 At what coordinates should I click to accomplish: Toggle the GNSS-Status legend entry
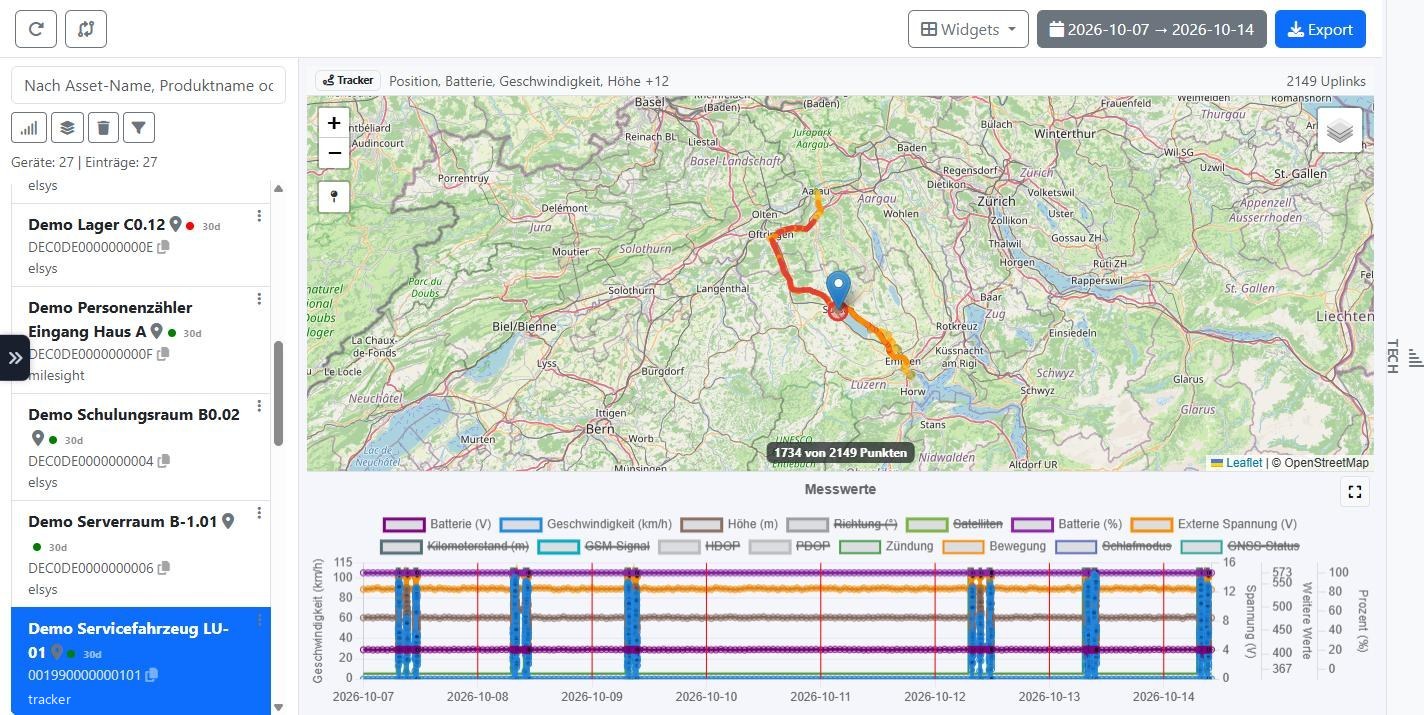click(x=1240, y=546)
